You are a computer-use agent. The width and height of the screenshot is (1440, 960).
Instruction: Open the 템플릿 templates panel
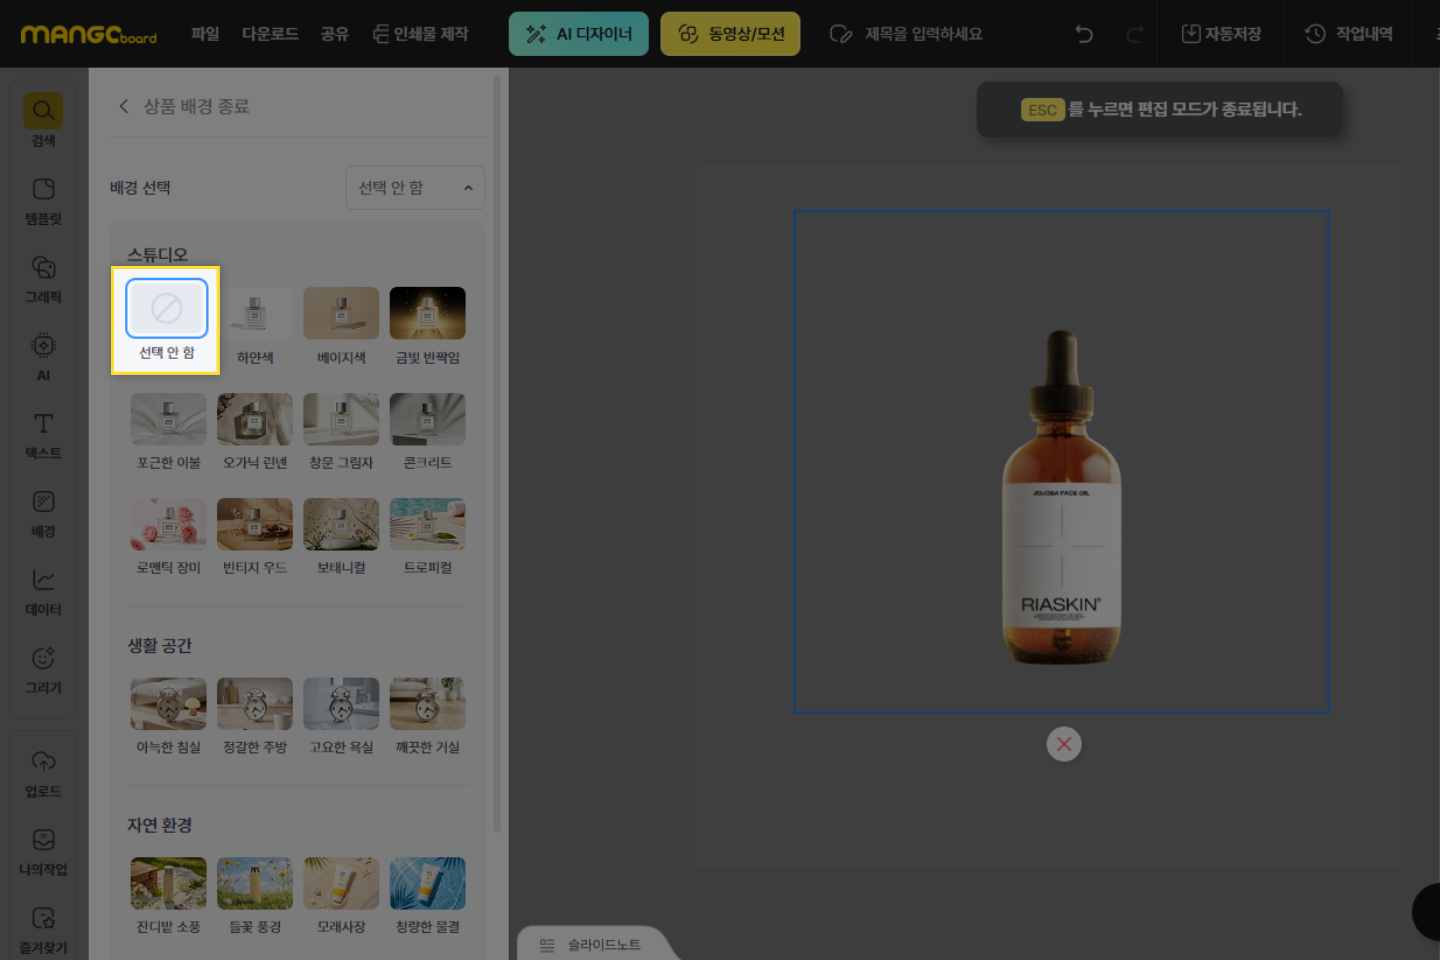click(43, 199)
